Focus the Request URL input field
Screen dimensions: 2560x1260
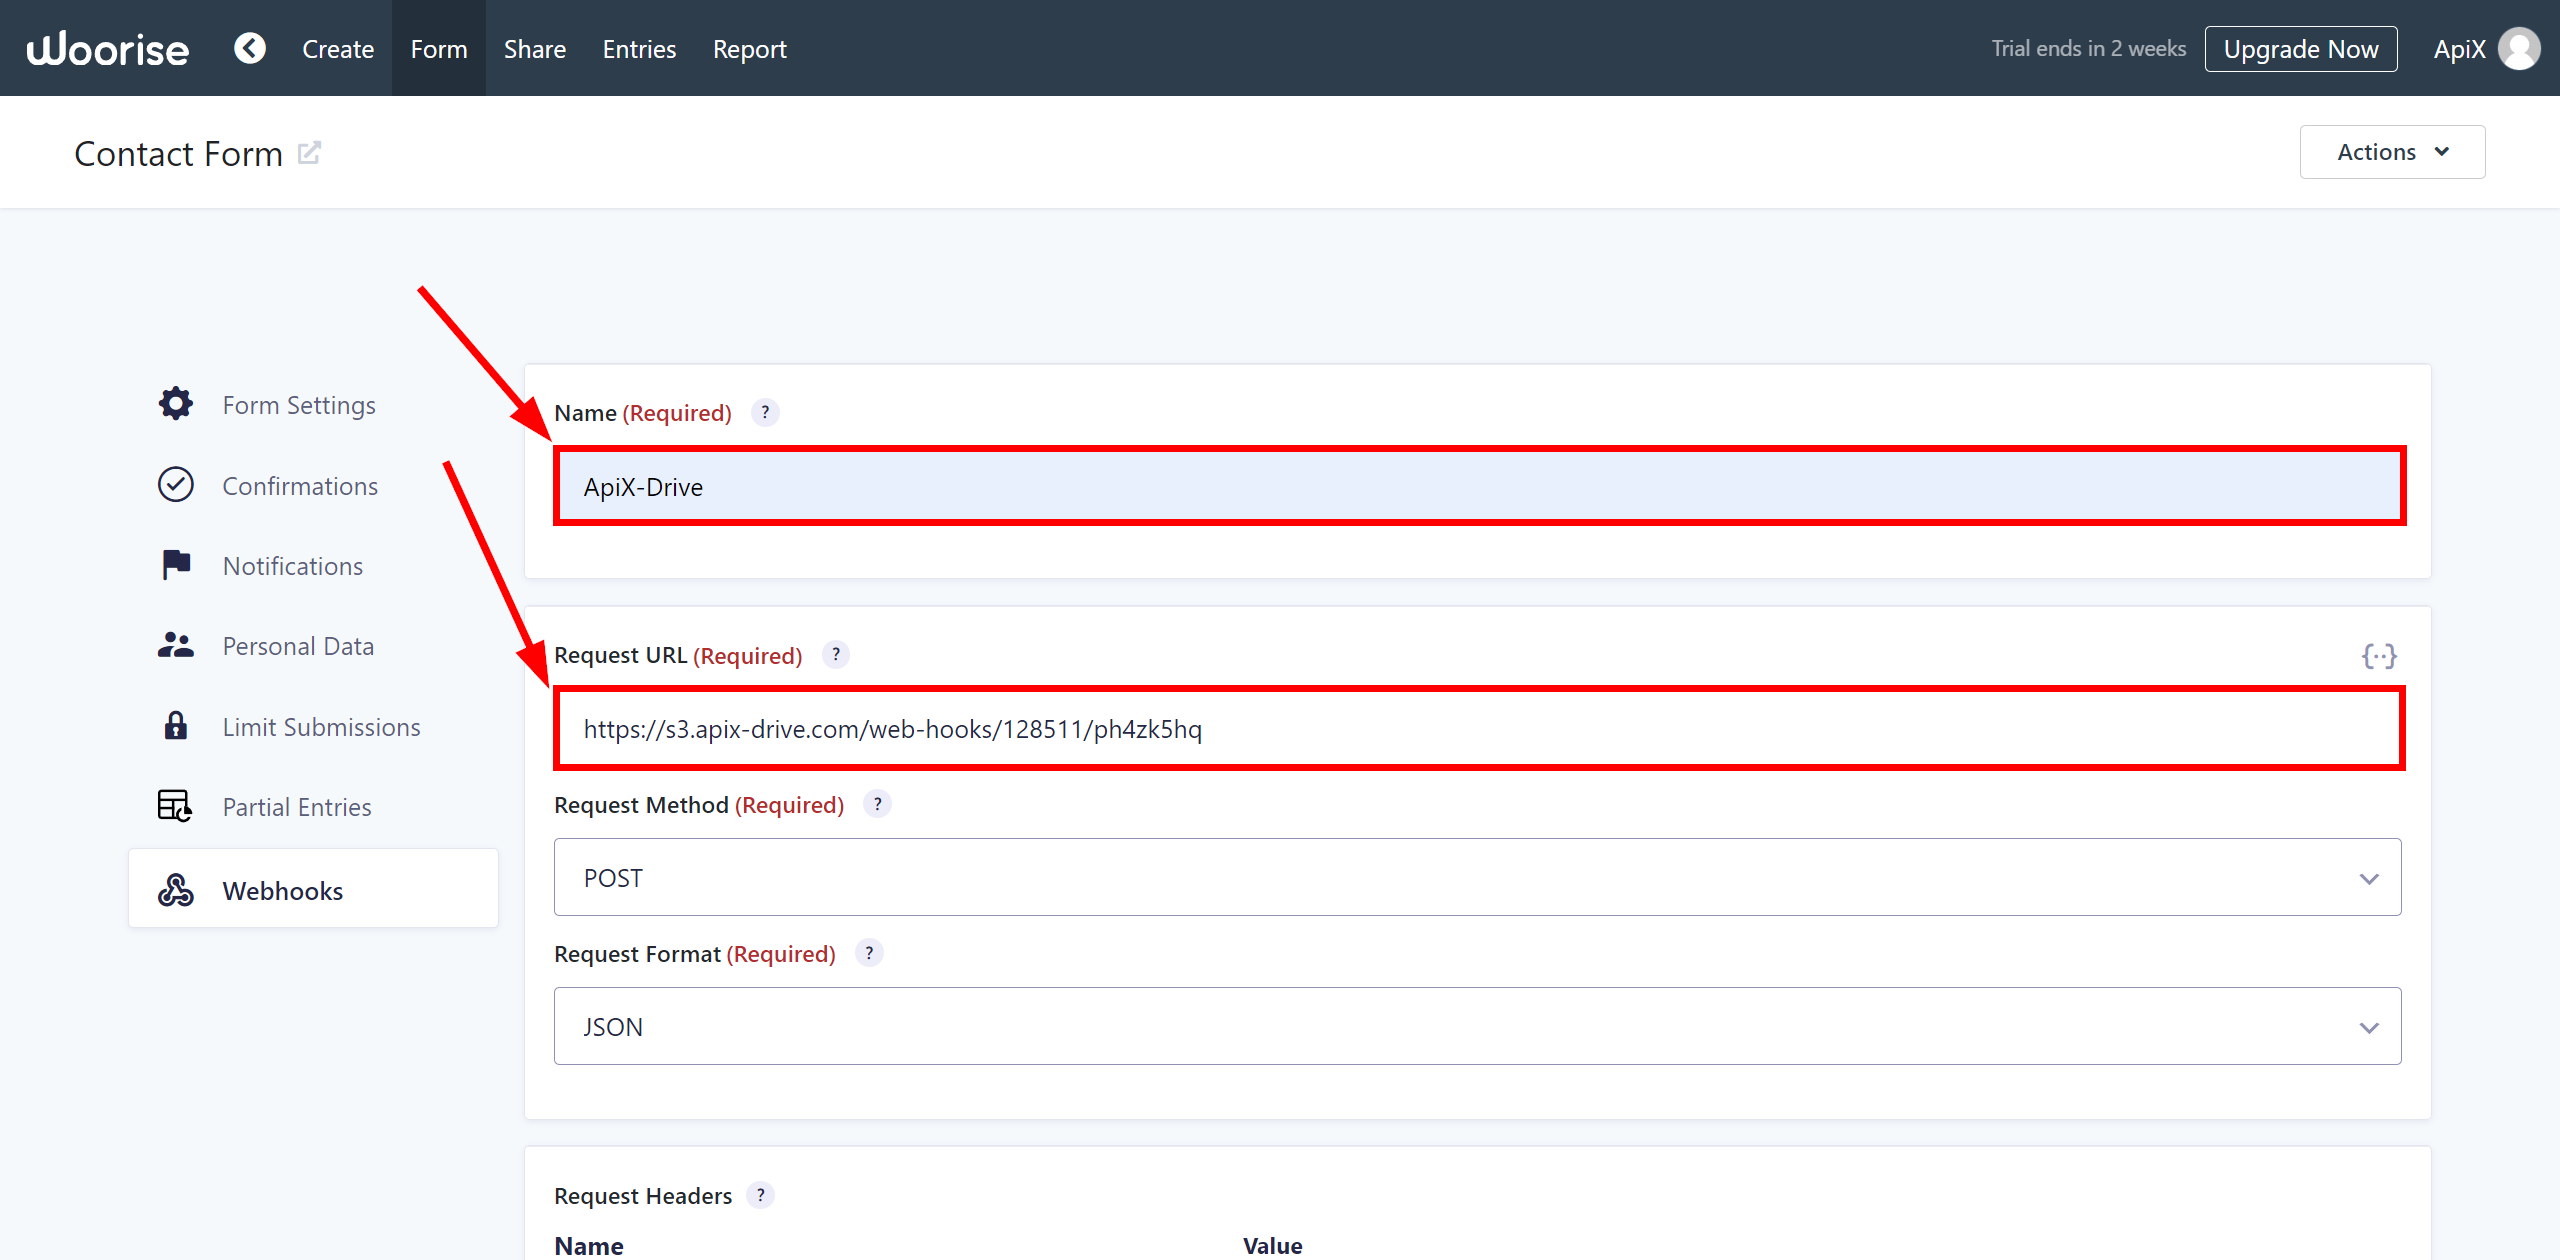(x=1479, y=729)
